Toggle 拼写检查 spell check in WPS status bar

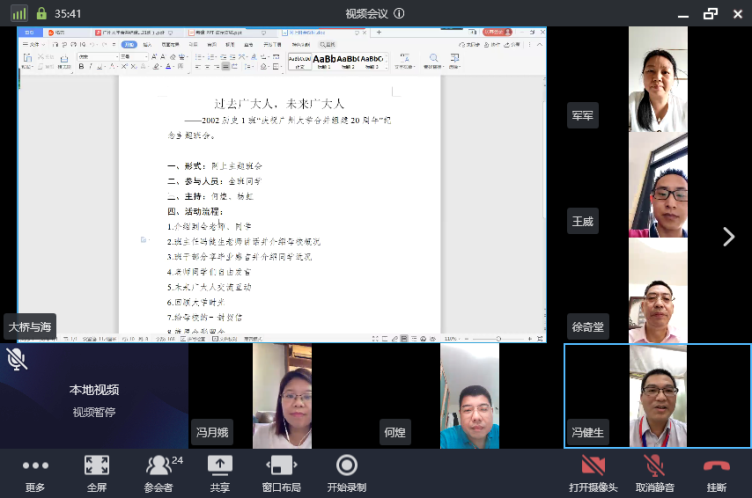pyautogui.click(x=192, y=339)
